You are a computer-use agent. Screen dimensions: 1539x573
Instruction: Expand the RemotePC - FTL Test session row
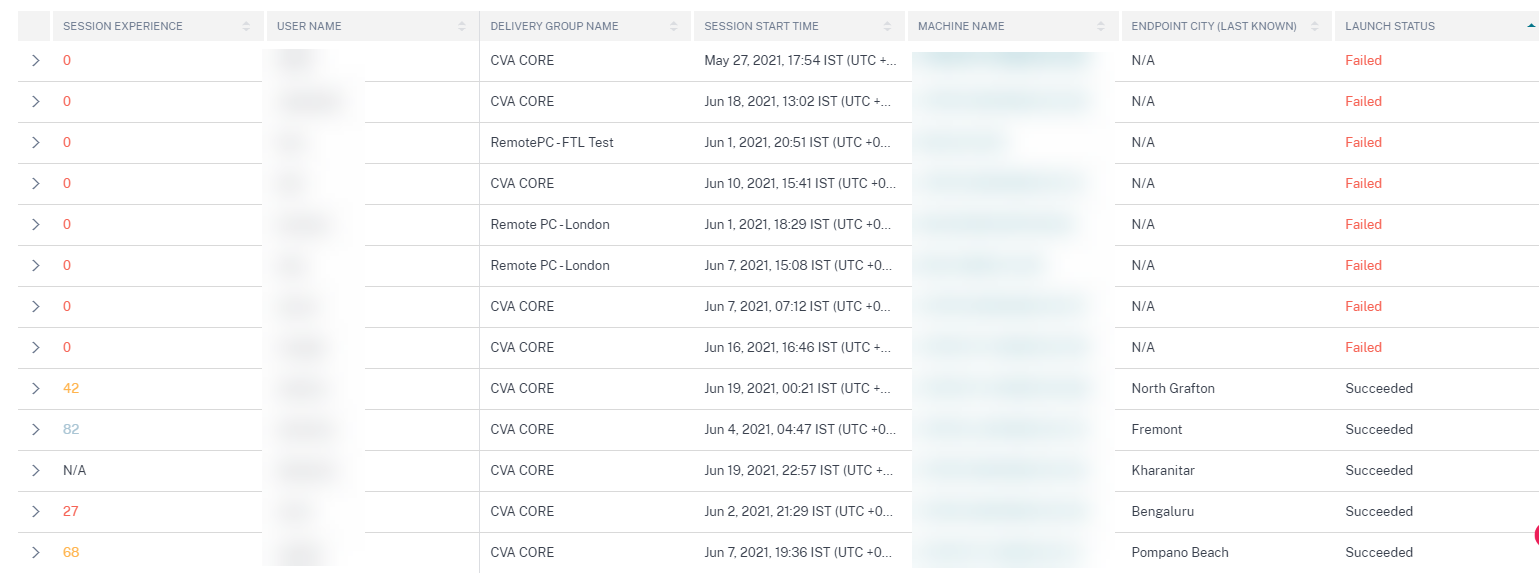click(x=36, y=143)
